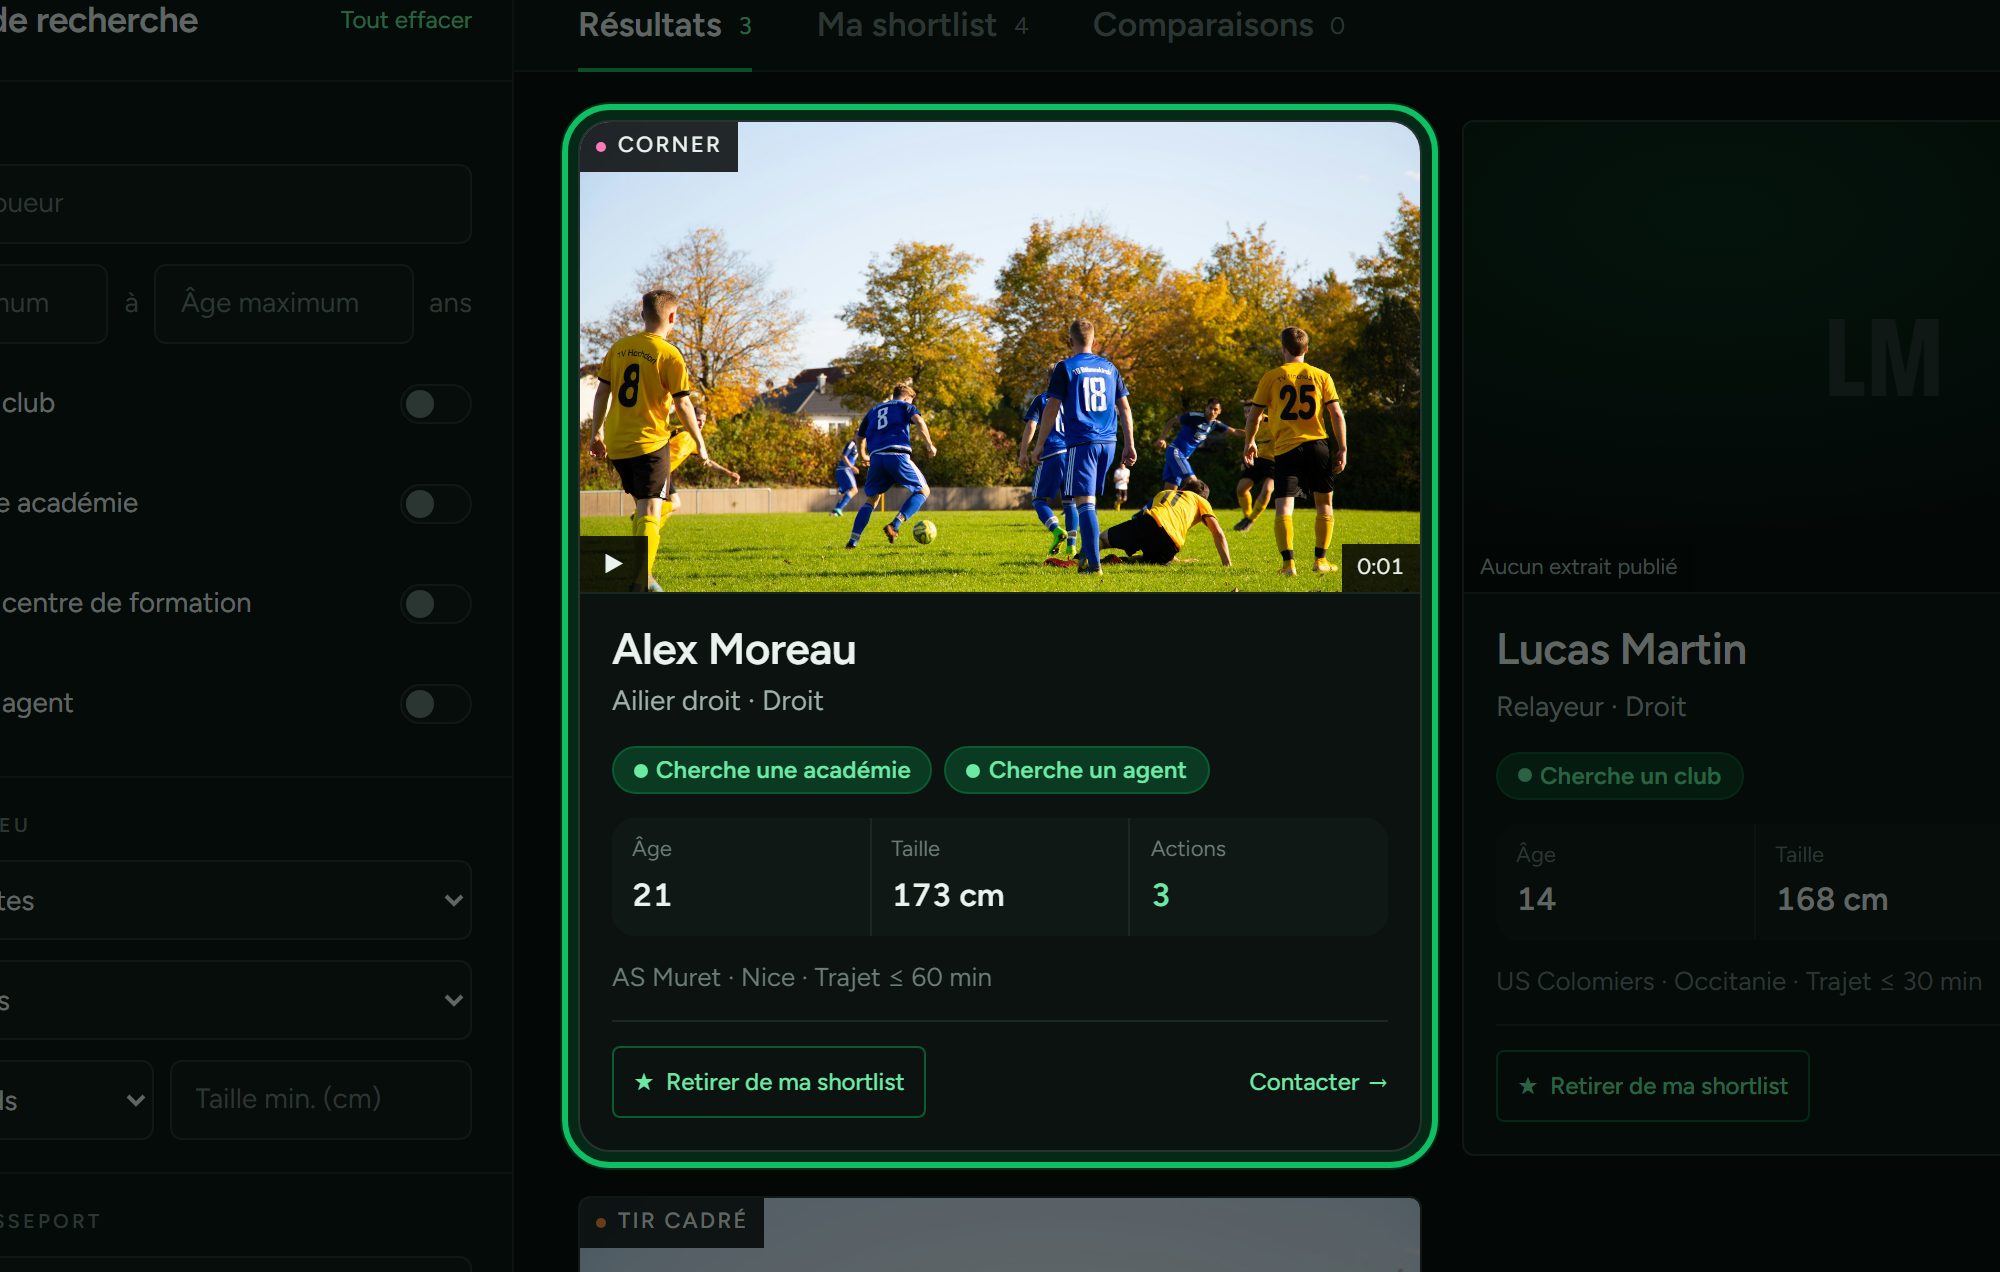This screenshot has width=2000, height=1272.
Task: Enable the agent search switch
Action: 435,704
